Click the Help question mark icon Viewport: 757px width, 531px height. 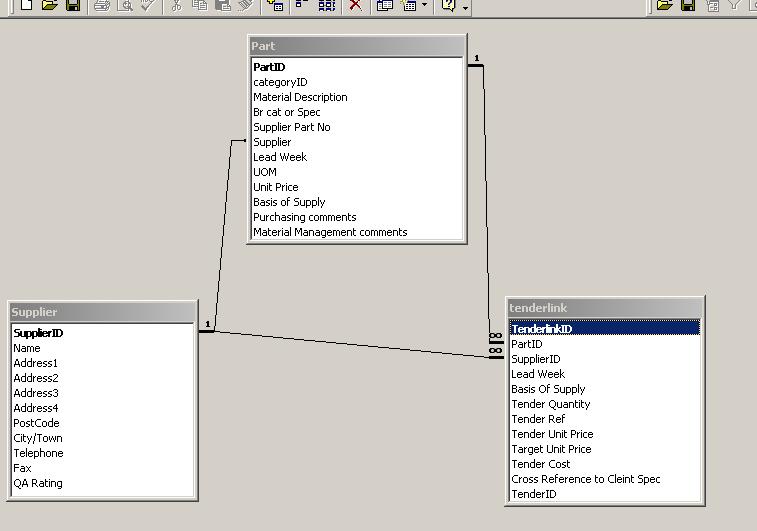click(x=449, y=5)
